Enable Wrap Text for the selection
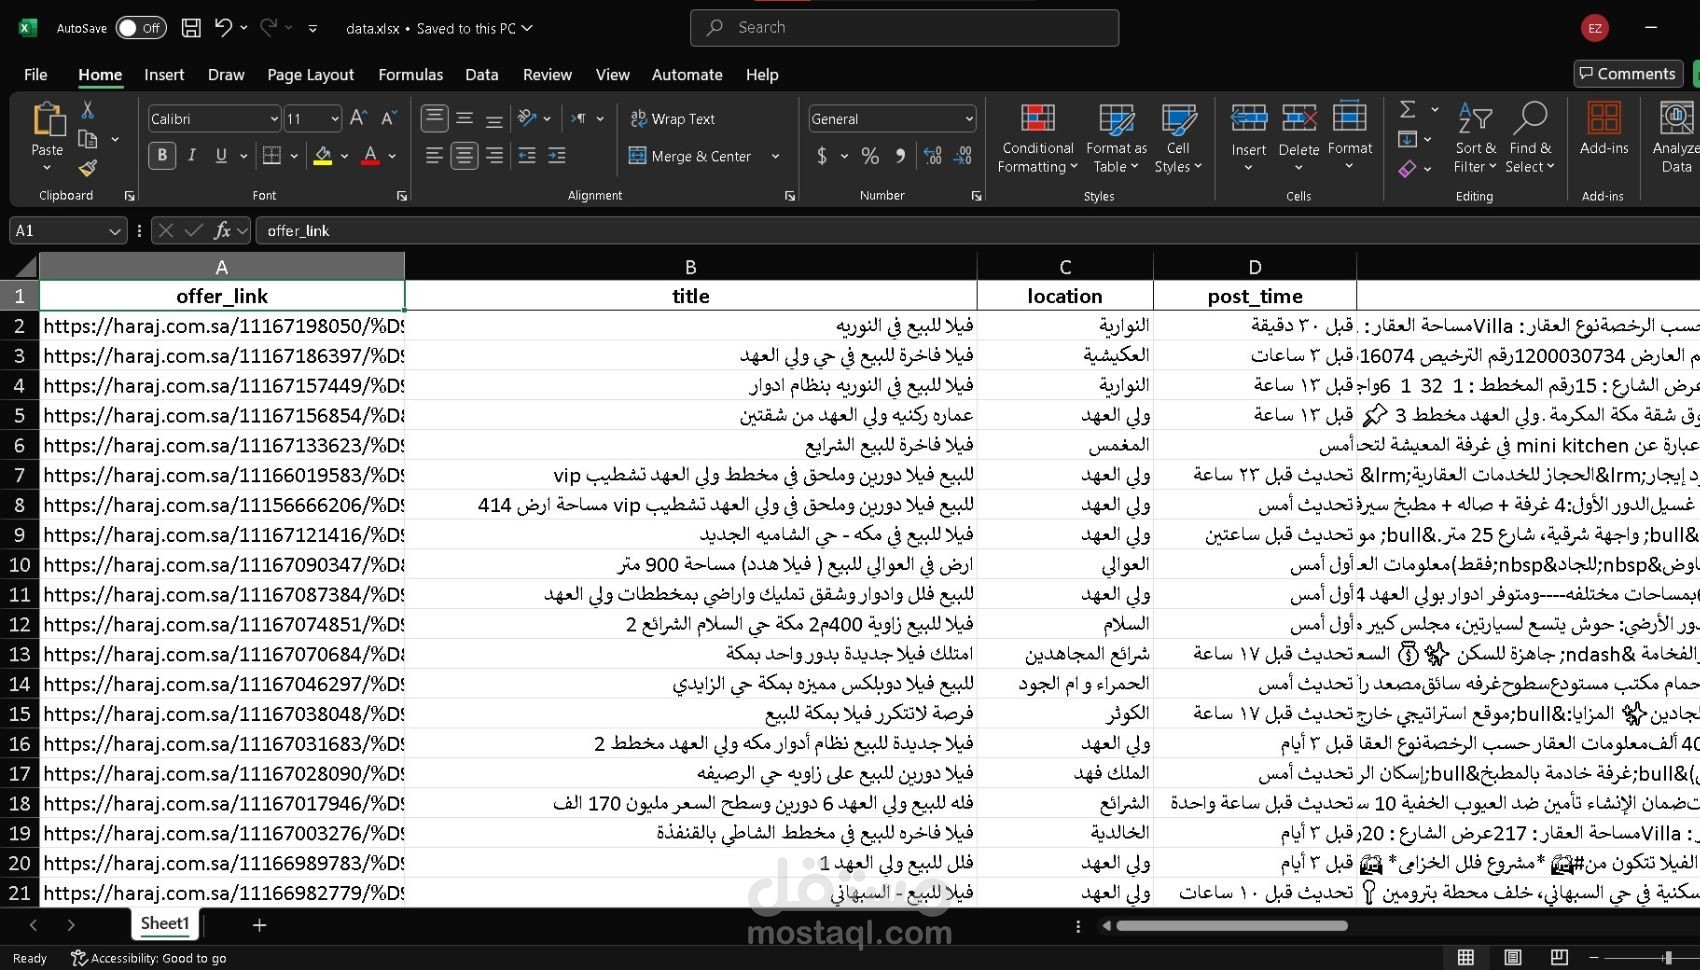The image size is (1700, 970). point(672,118)
